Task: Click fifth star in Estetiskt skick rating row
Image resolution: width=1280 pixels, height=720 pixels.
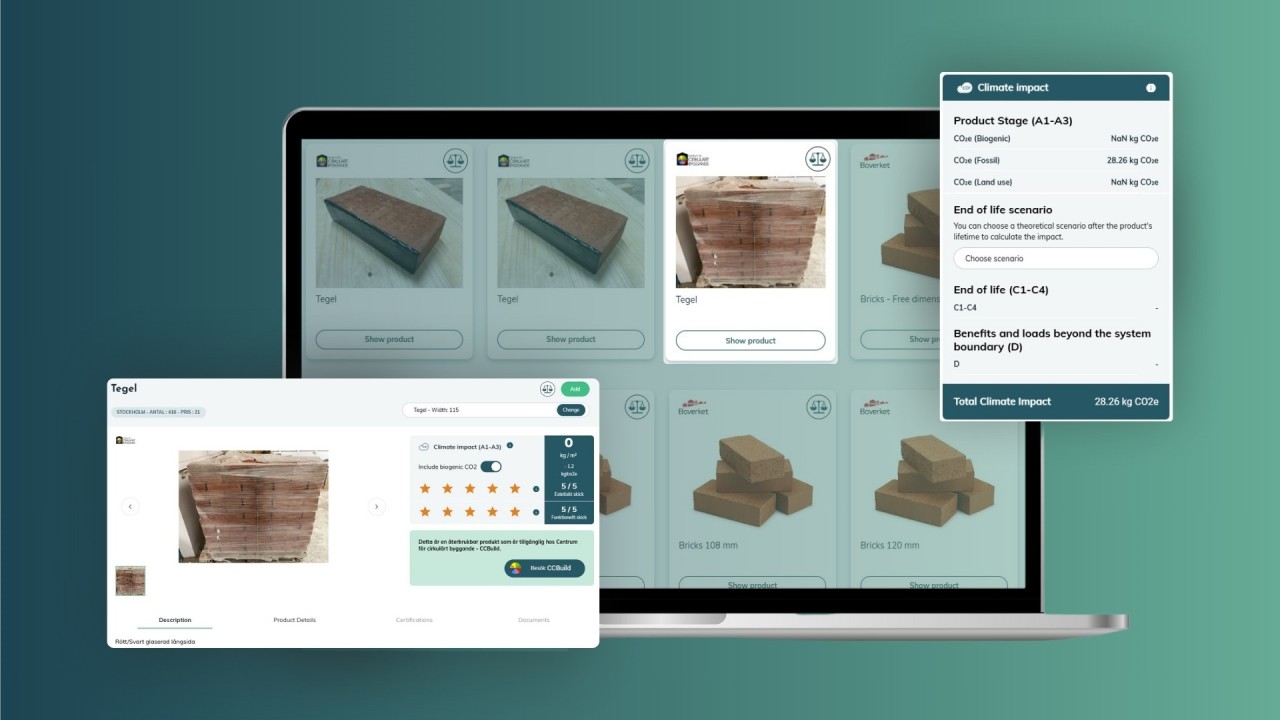Action: pos(515,488)
